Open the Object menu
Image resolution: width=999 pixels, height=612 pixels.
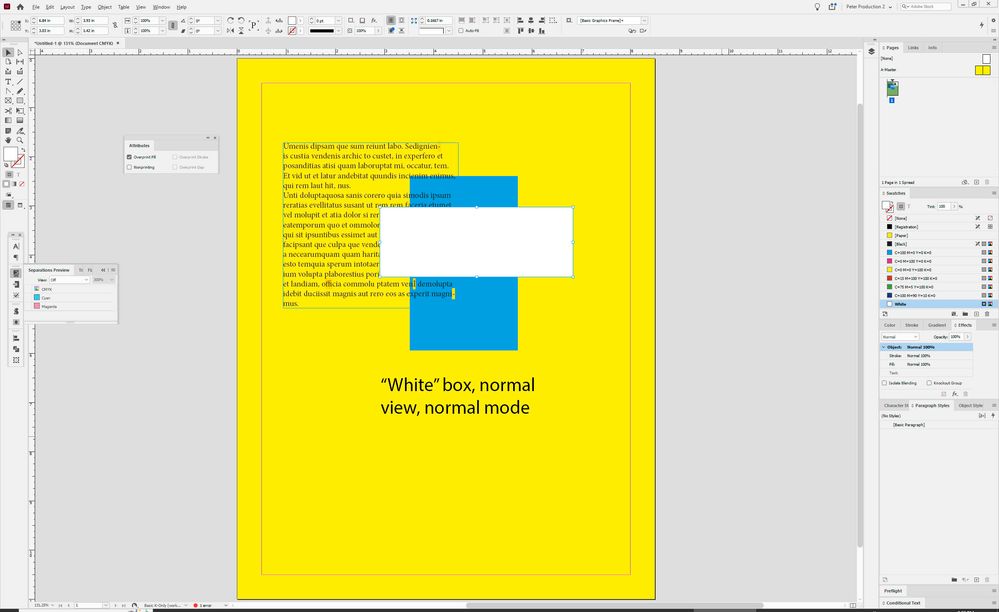(x=104, y=7)
